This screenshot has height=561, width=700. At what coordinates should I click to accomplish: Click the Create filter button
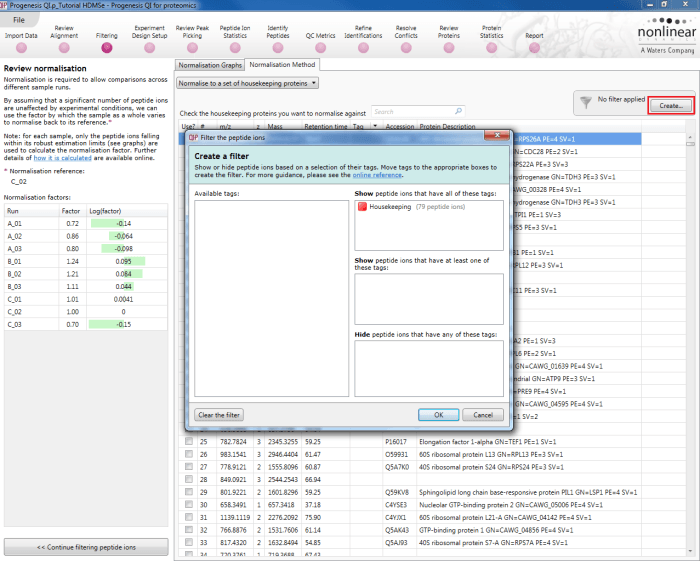point(671,106)
